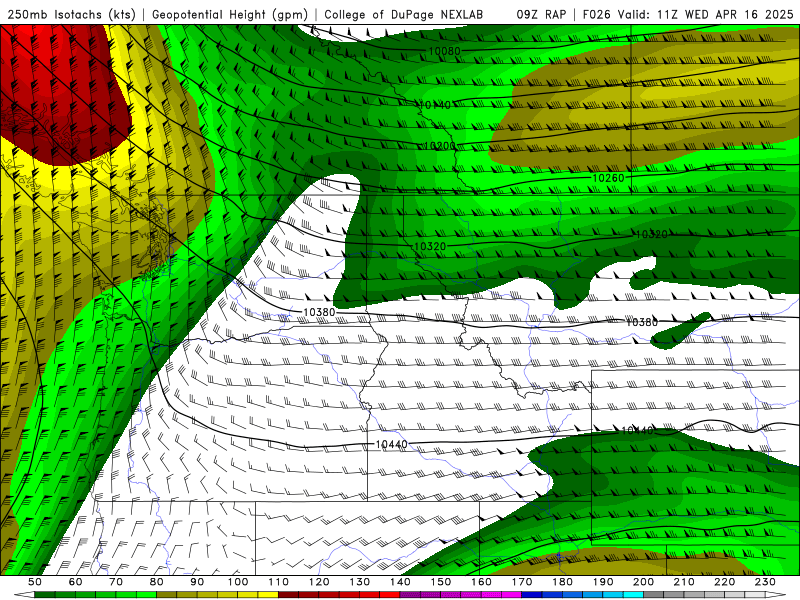Select the cyan swatch ending at 200
Viewport: 800px width, 600px height.
pyautogui.click(x=634, y=595)
